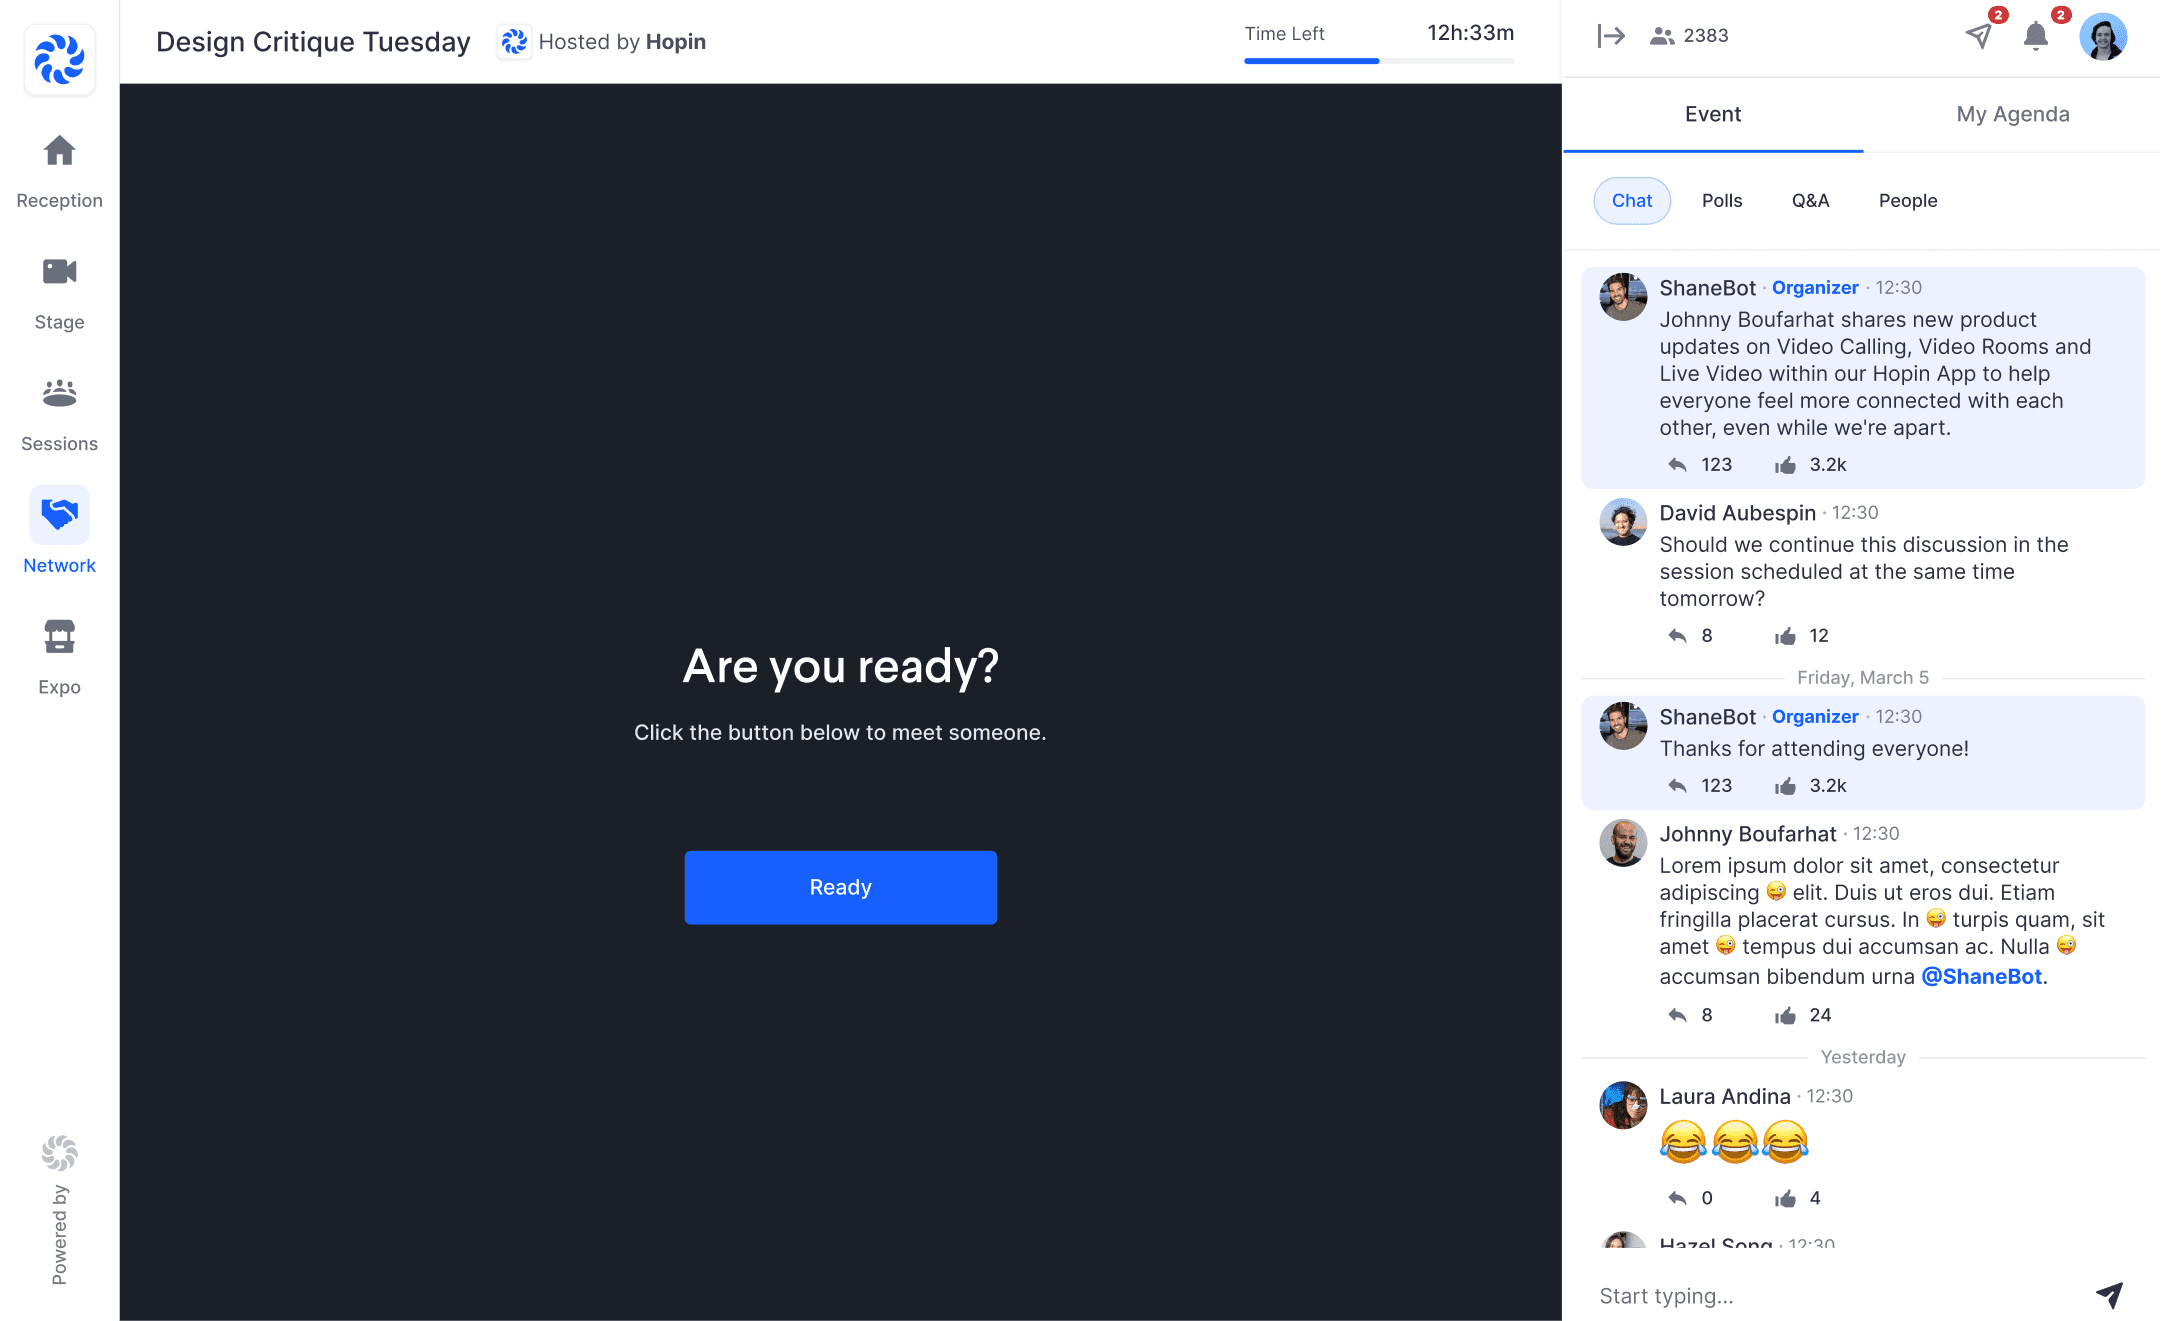The width and height of the screenshot is (2161, 1321).
Task: Switch to the Polls tab
Action: coord(1721,201)
